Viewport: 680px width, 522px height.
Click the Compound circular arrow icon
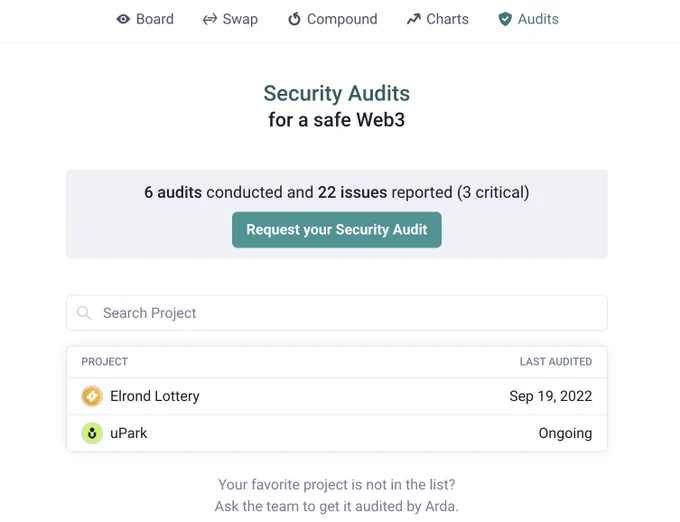coord(294,19)
